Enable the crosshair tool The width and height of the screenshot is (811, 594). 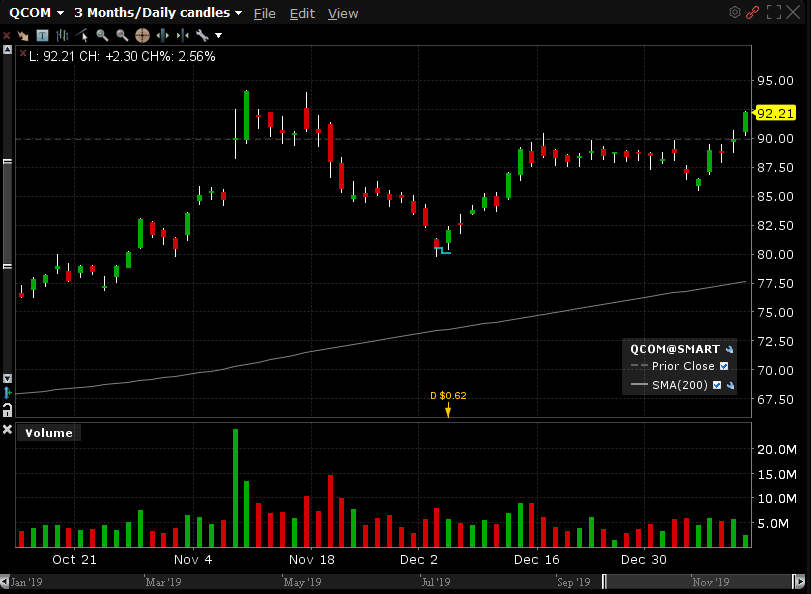tap(141, 35)
